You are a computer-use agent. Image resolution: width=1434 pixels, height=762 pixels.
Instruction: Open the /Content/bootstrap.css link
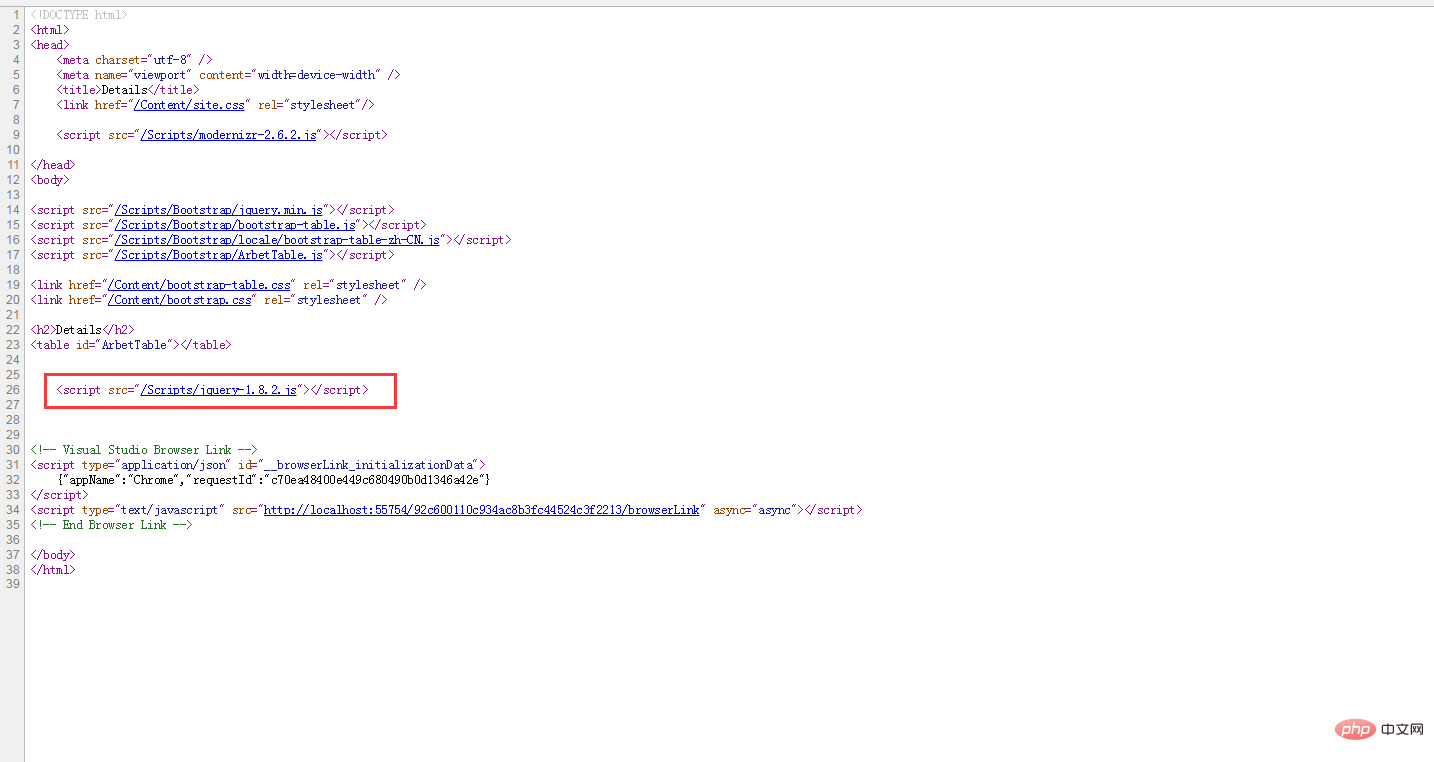point(180,300)
